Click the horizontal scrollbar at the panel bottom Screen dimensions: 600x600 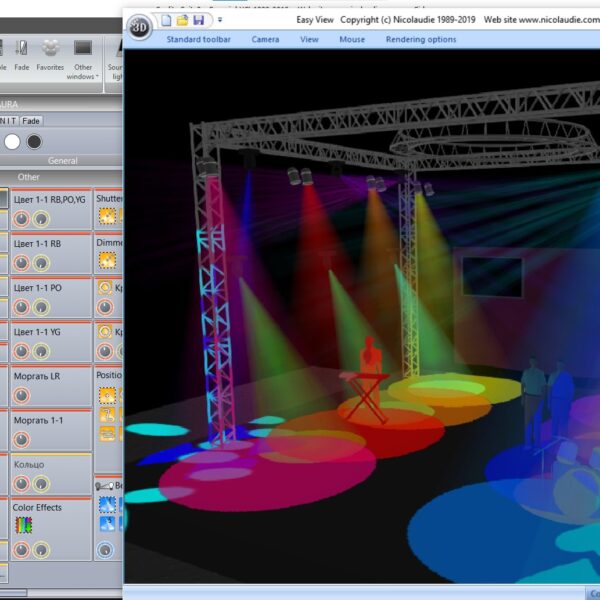[13, 593]
